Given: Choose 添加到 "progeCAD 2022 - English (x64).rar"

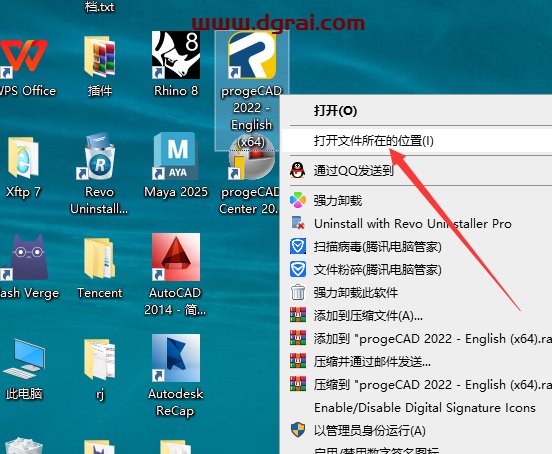Looking at the screenshot, I should (417, 338).
